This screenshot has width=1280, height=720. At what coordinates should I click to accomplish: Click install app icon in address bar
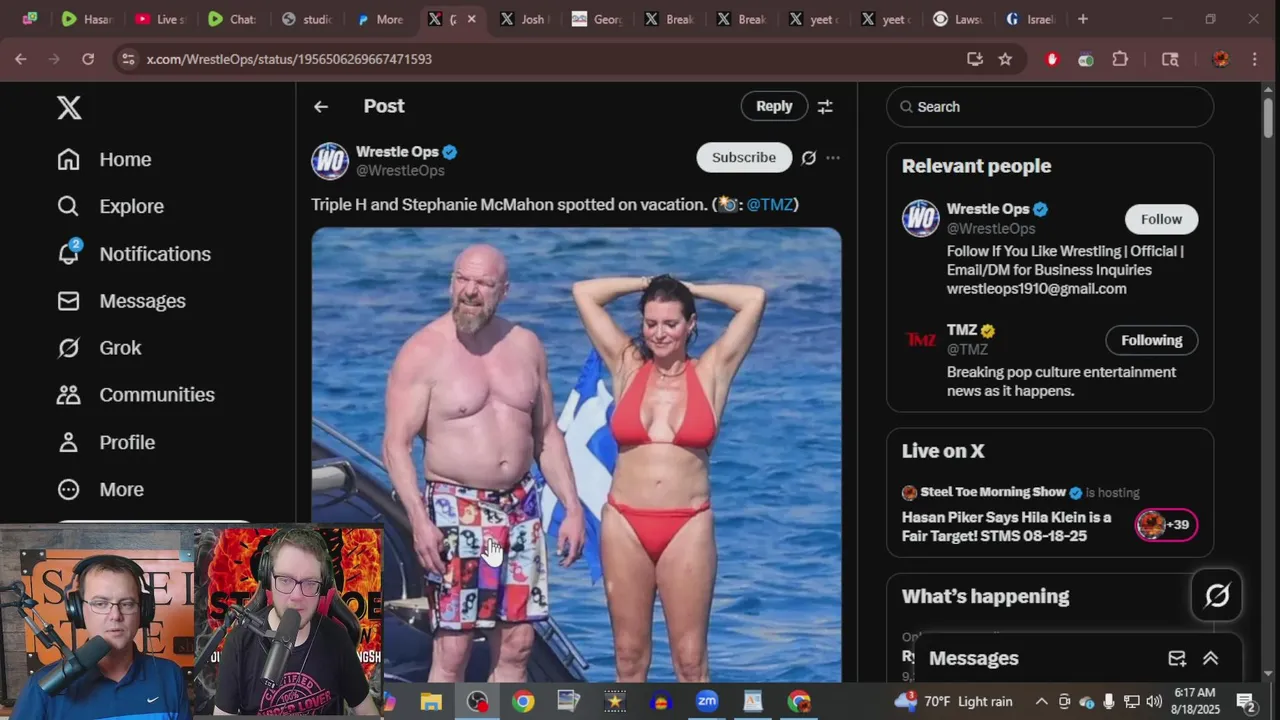(x=975, y=59)
